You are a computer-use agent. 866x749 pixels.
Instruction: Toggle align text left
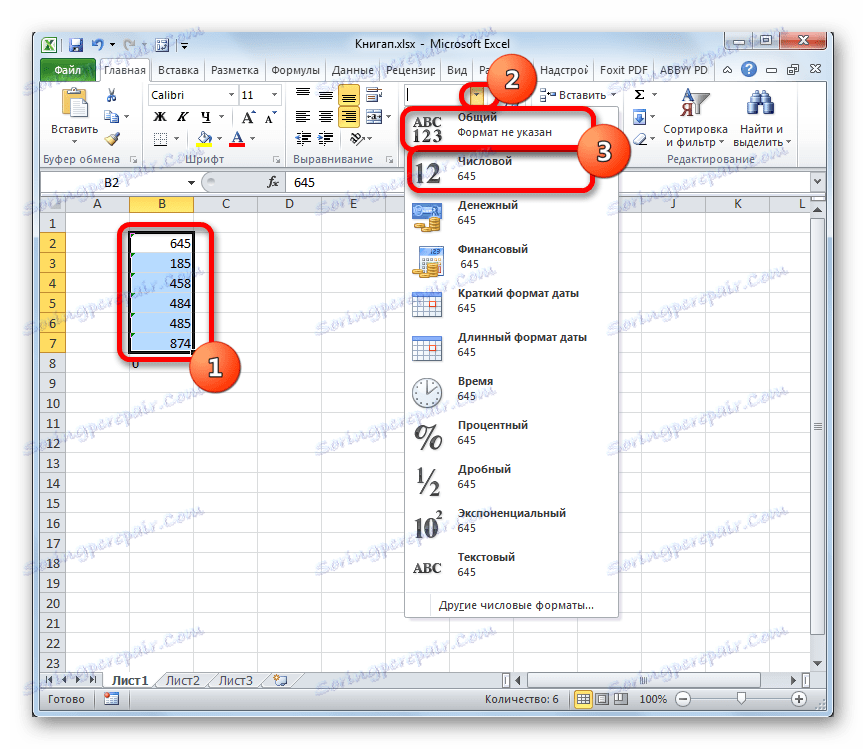click(303, 117)
